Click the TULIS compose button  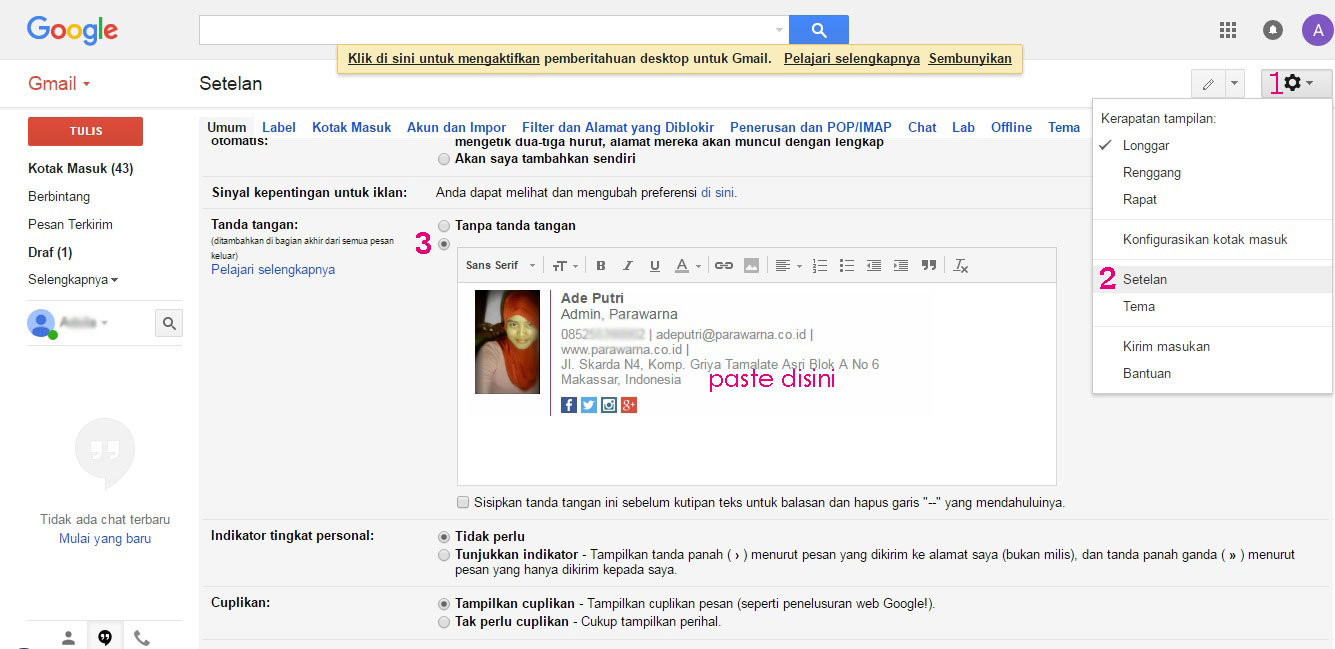(x=85, y=131)
